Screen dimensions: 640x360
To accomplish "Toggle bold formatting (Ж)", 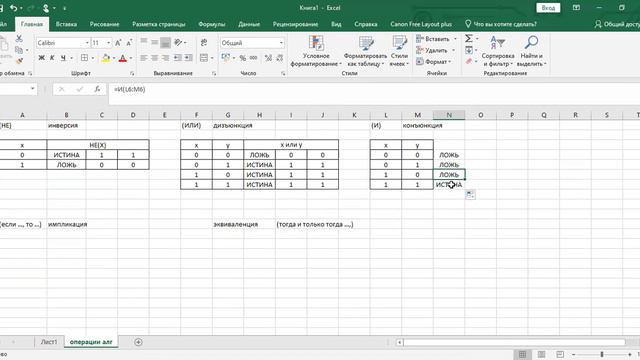I will [x=41, y=58].
